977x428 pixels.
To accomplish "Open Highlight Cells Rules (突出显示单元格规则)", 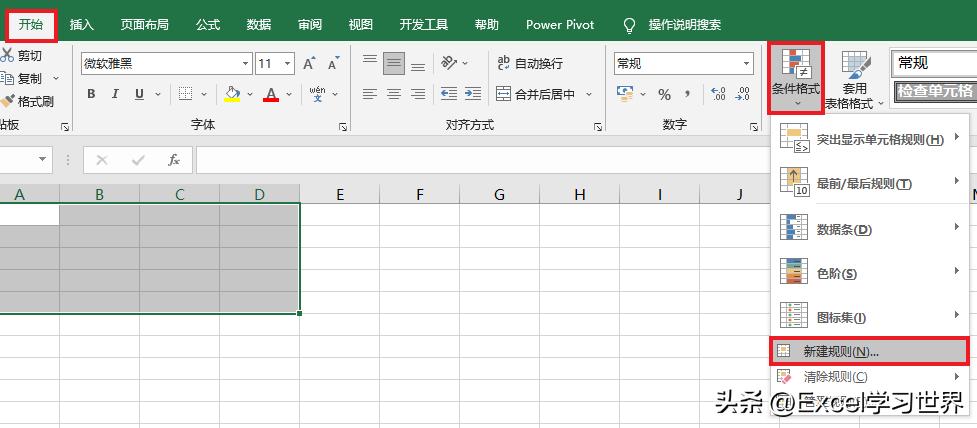I will [870, 140].
